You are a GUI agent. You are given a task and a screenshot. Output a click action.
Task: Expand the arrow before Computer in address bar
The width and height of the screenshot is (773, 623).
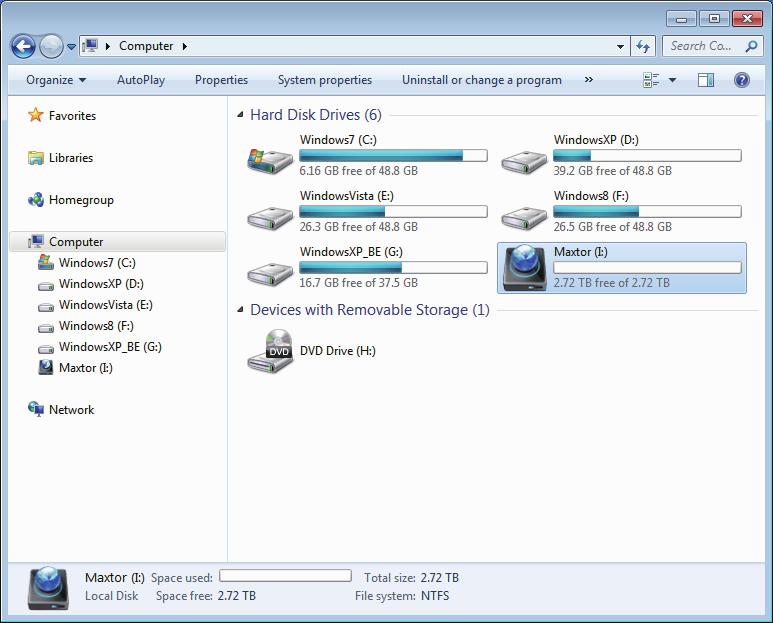(107, 46)
